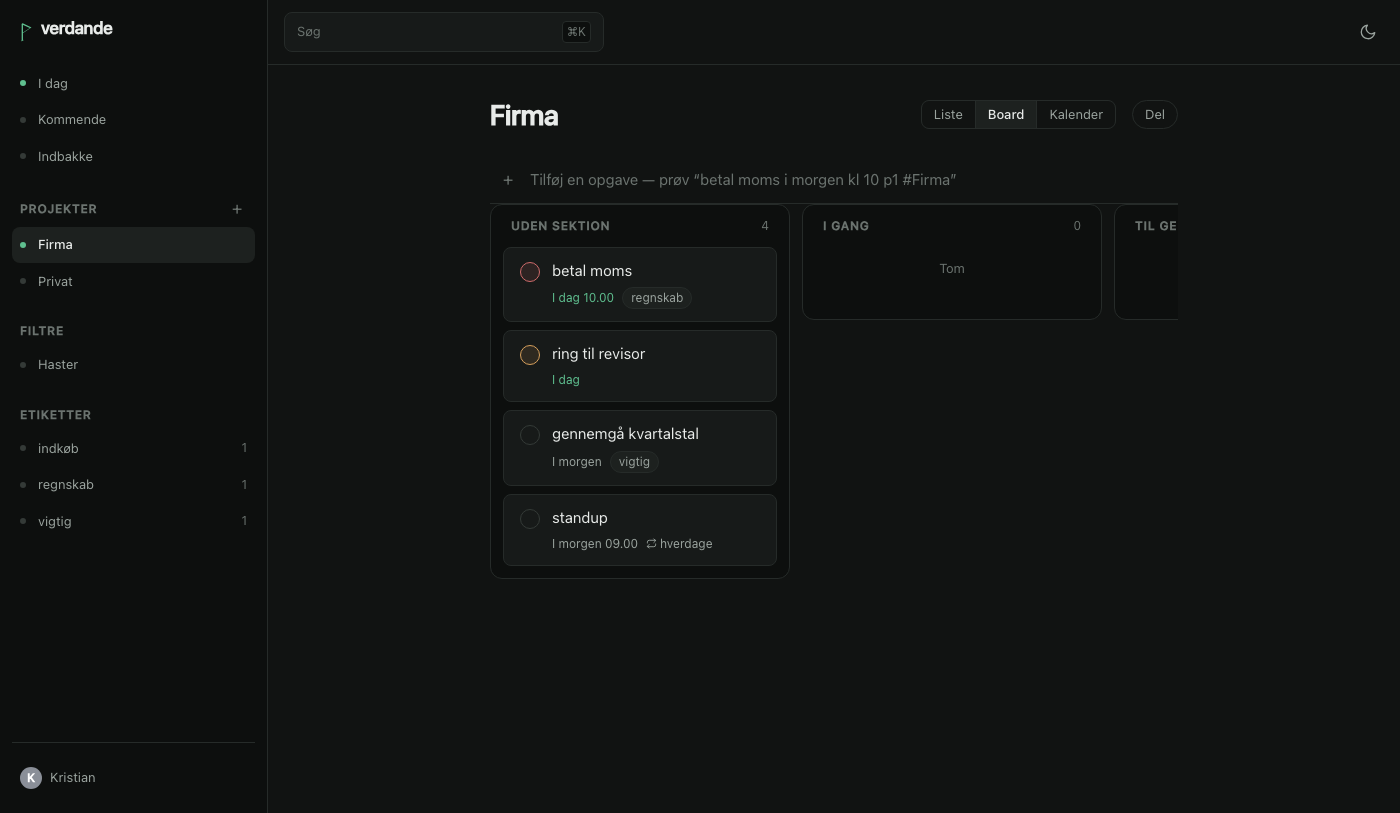Select the Board view tab
The height and width of the screenshot is (813, 1400).
pos(1006,114)
